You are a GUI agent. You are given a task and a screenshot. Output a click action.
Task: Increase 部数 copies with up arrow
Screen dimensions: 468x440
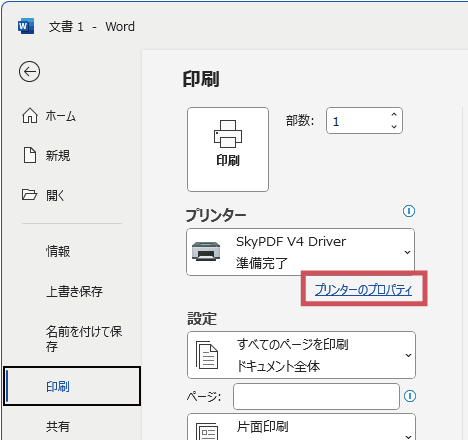[394, 115]
